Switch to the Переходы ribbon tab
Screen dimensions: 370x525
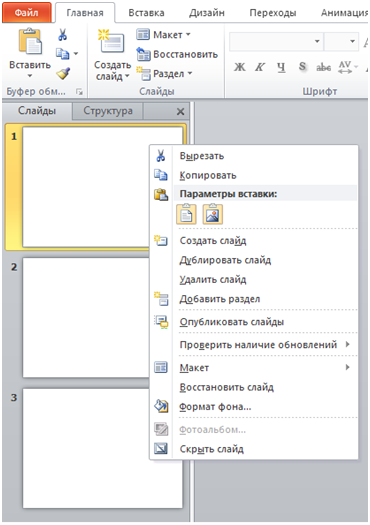pyautogui.click(x=273, y=13)
